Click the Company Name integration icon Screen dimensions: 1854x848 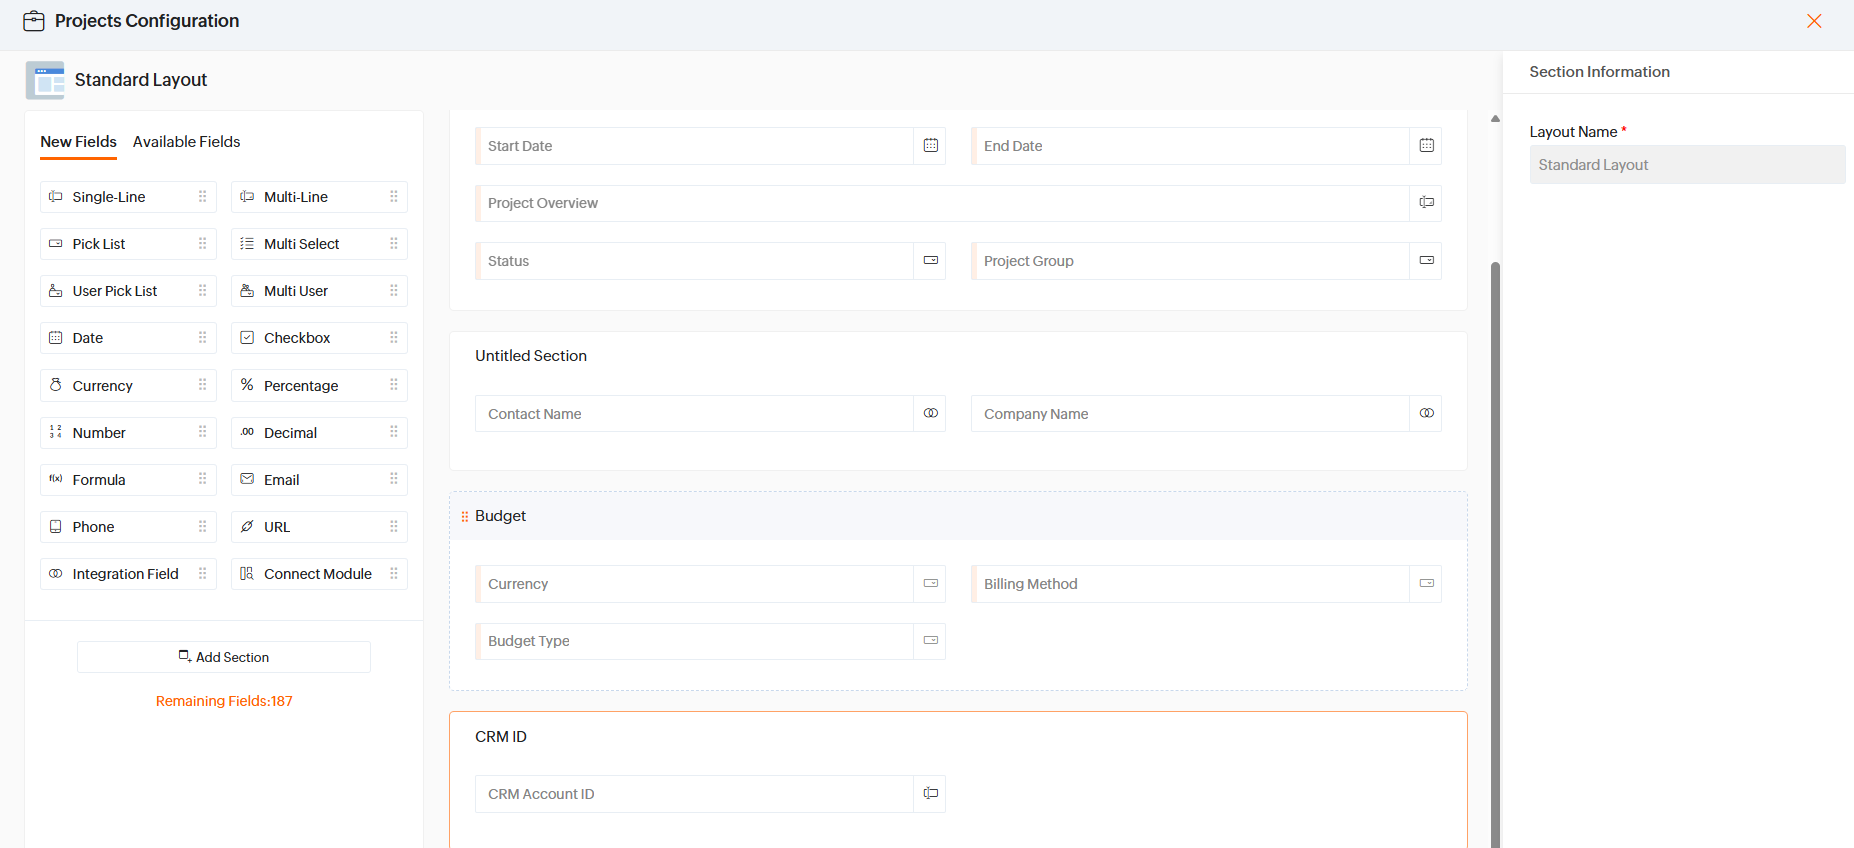point(1426,413)
